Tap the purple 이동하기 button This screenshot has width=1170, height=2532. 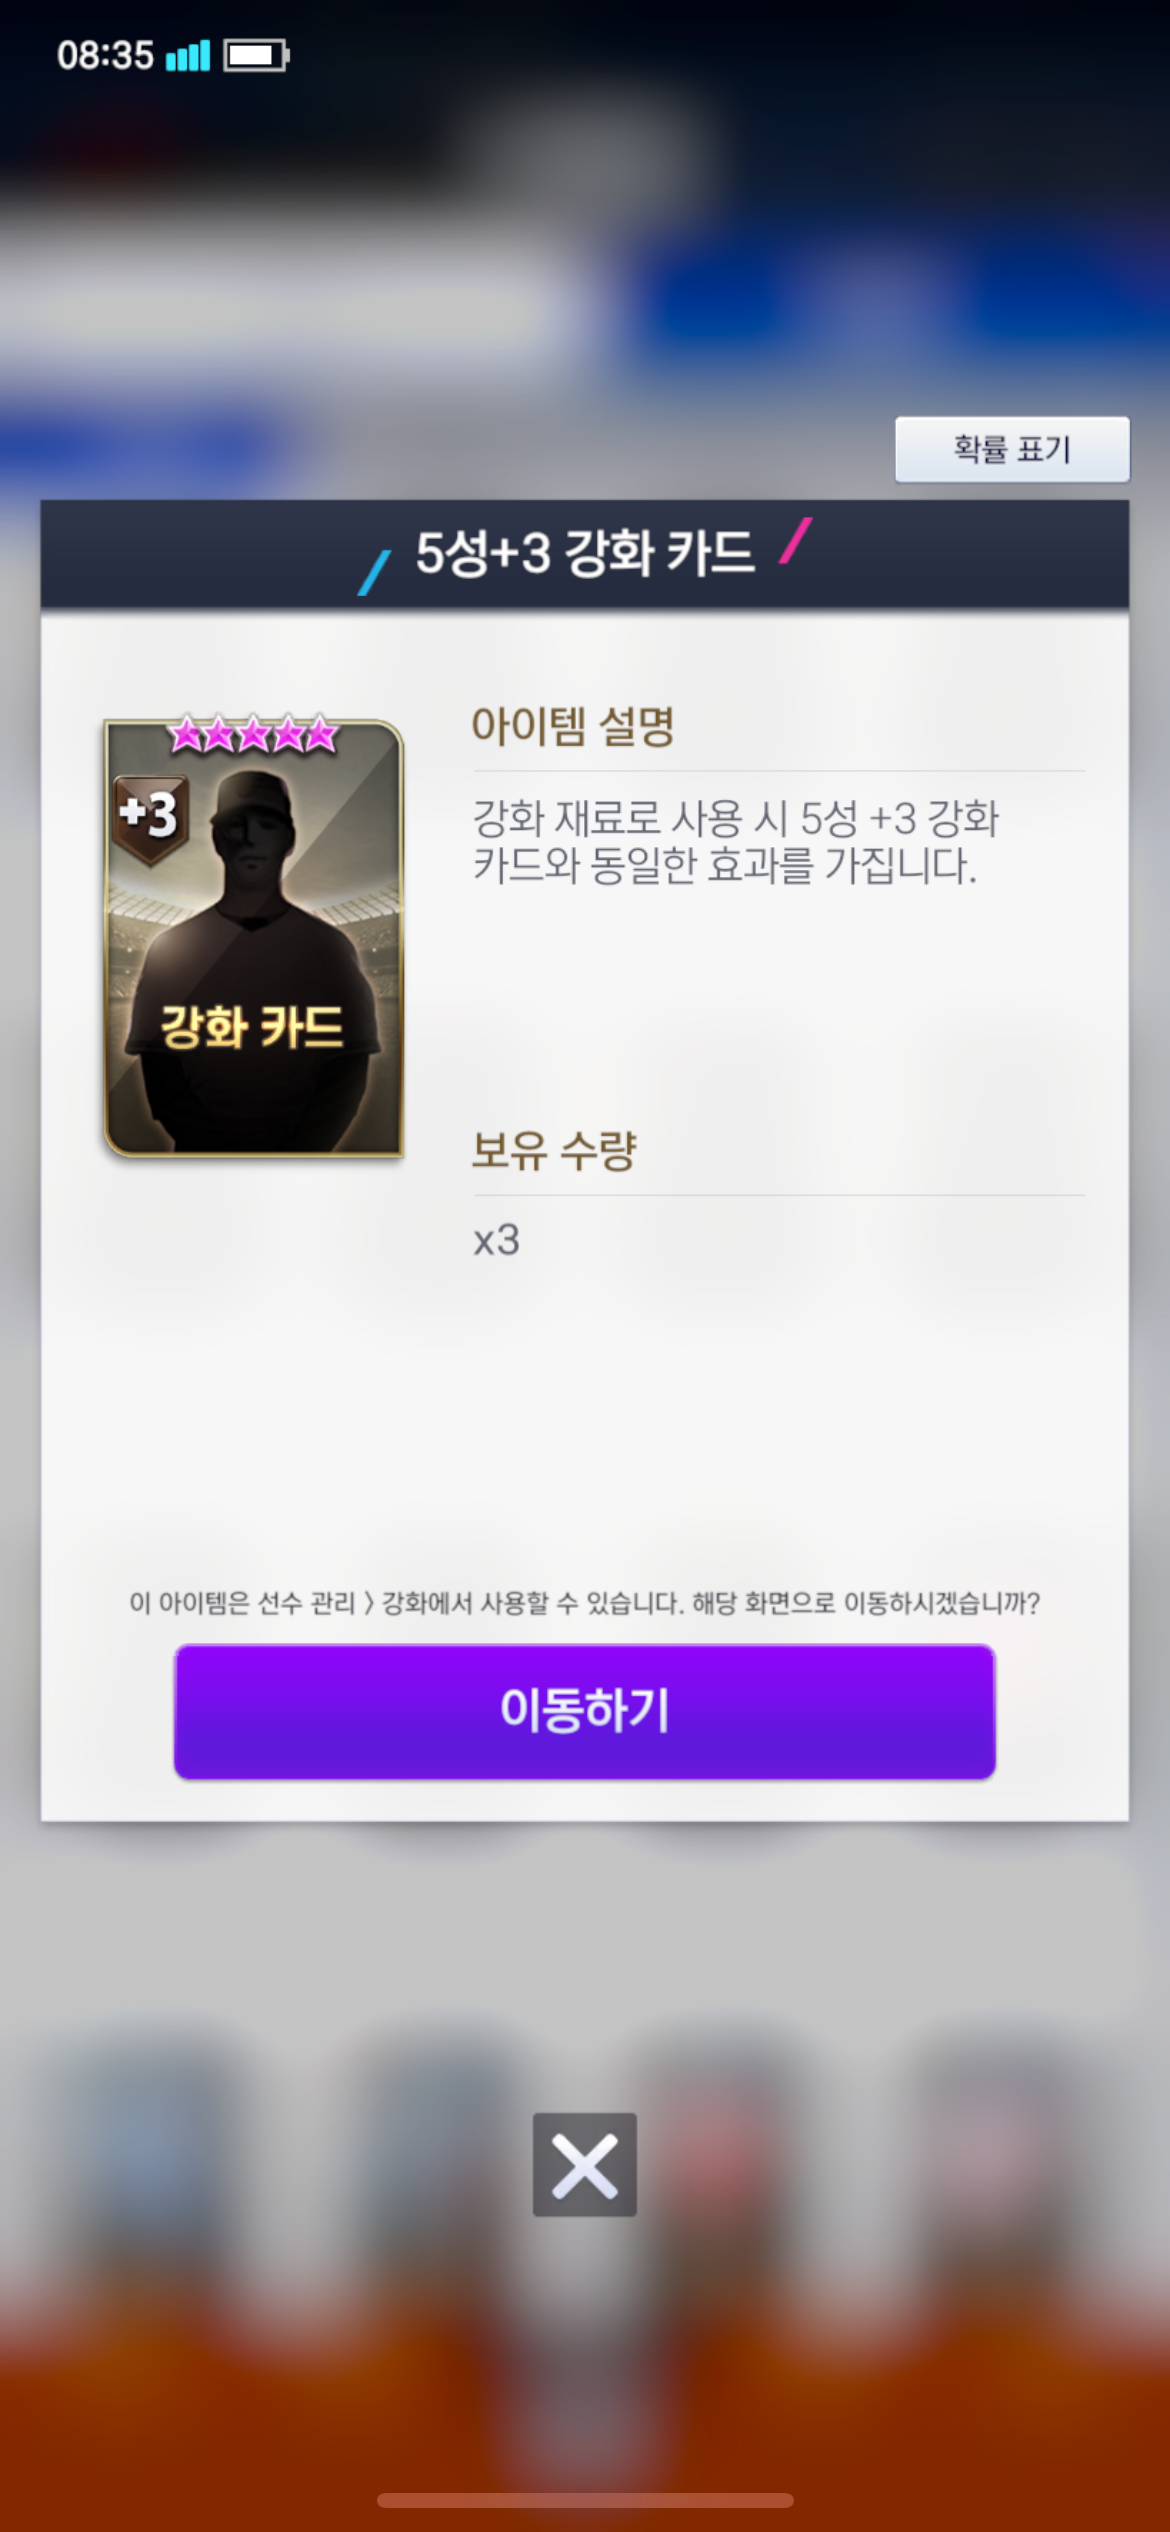(585, 1711)
